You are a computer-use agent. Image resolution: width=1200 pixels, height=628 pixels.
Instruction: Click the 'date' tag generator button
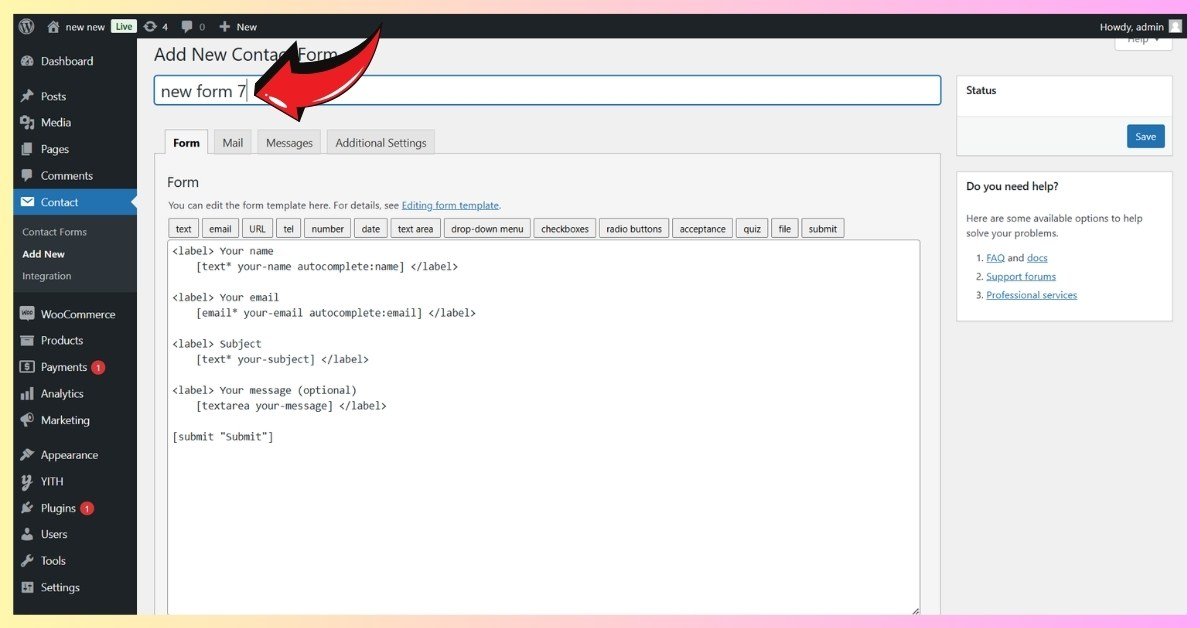371,229
